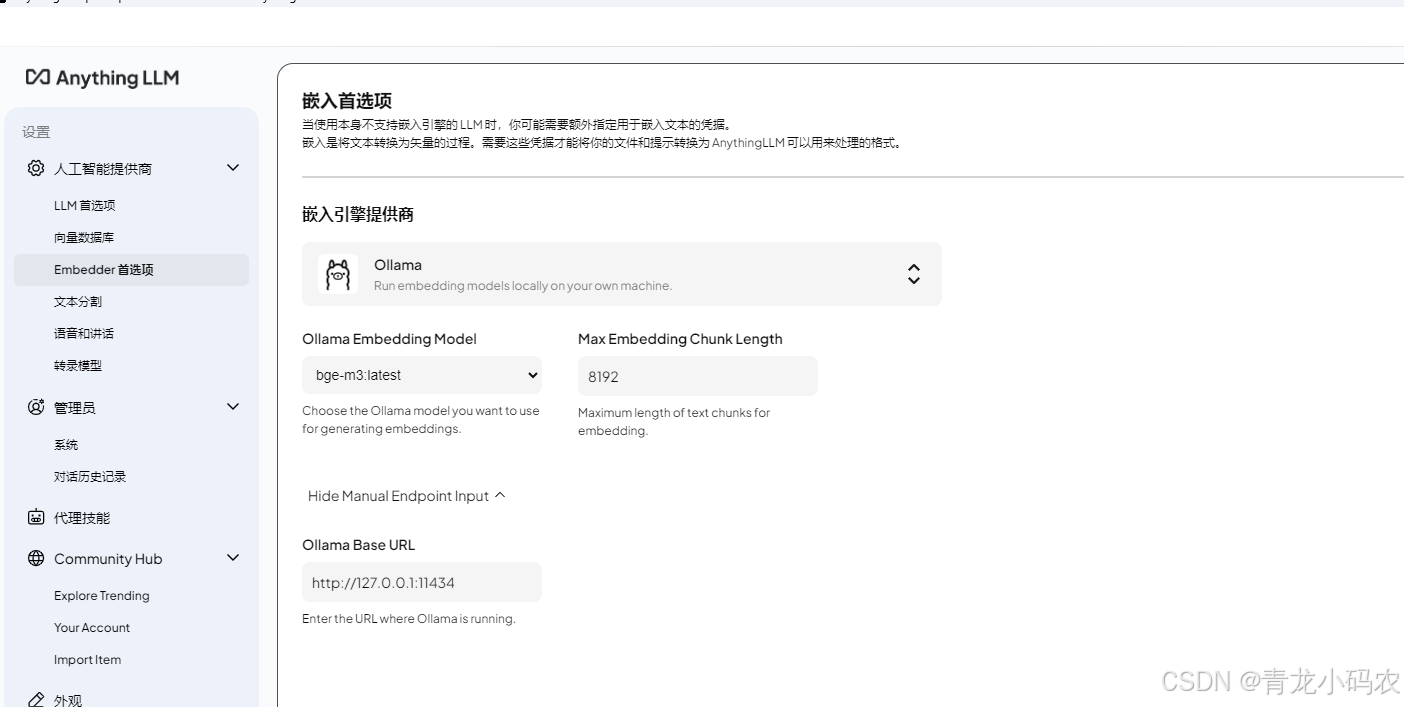Screen dimensions: 1404x707
Task: Open Your Account page
Action: point(92,627)
